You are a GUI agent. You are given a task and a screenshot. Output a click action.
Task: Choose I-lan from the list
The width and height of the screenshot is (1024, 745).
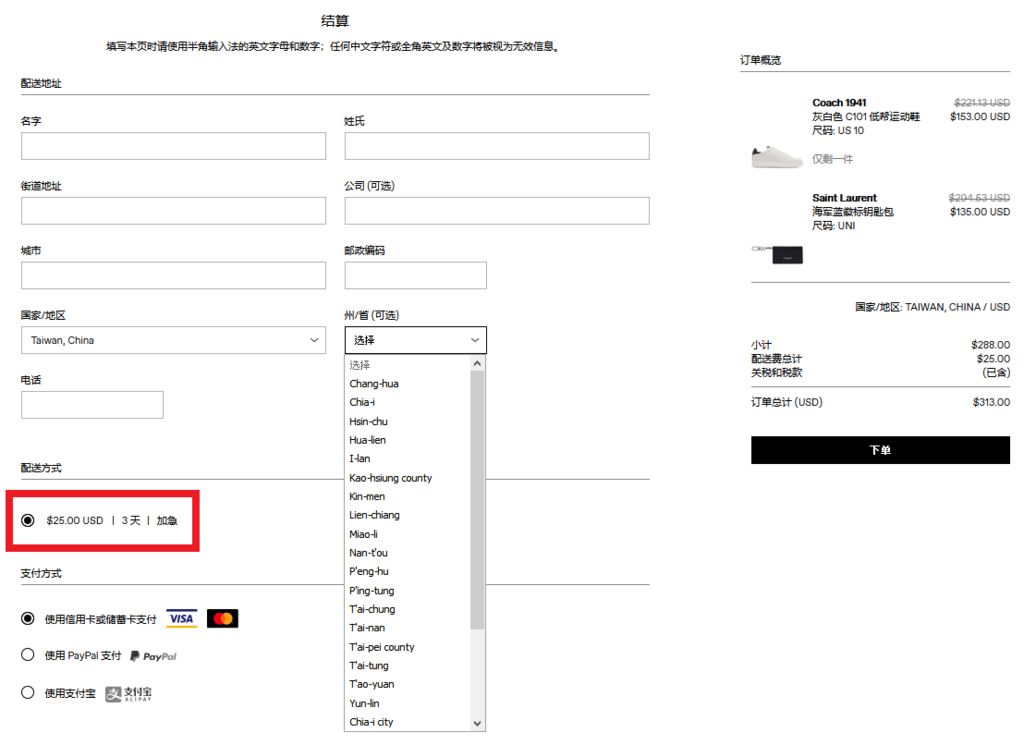click(x=408, y=458)
